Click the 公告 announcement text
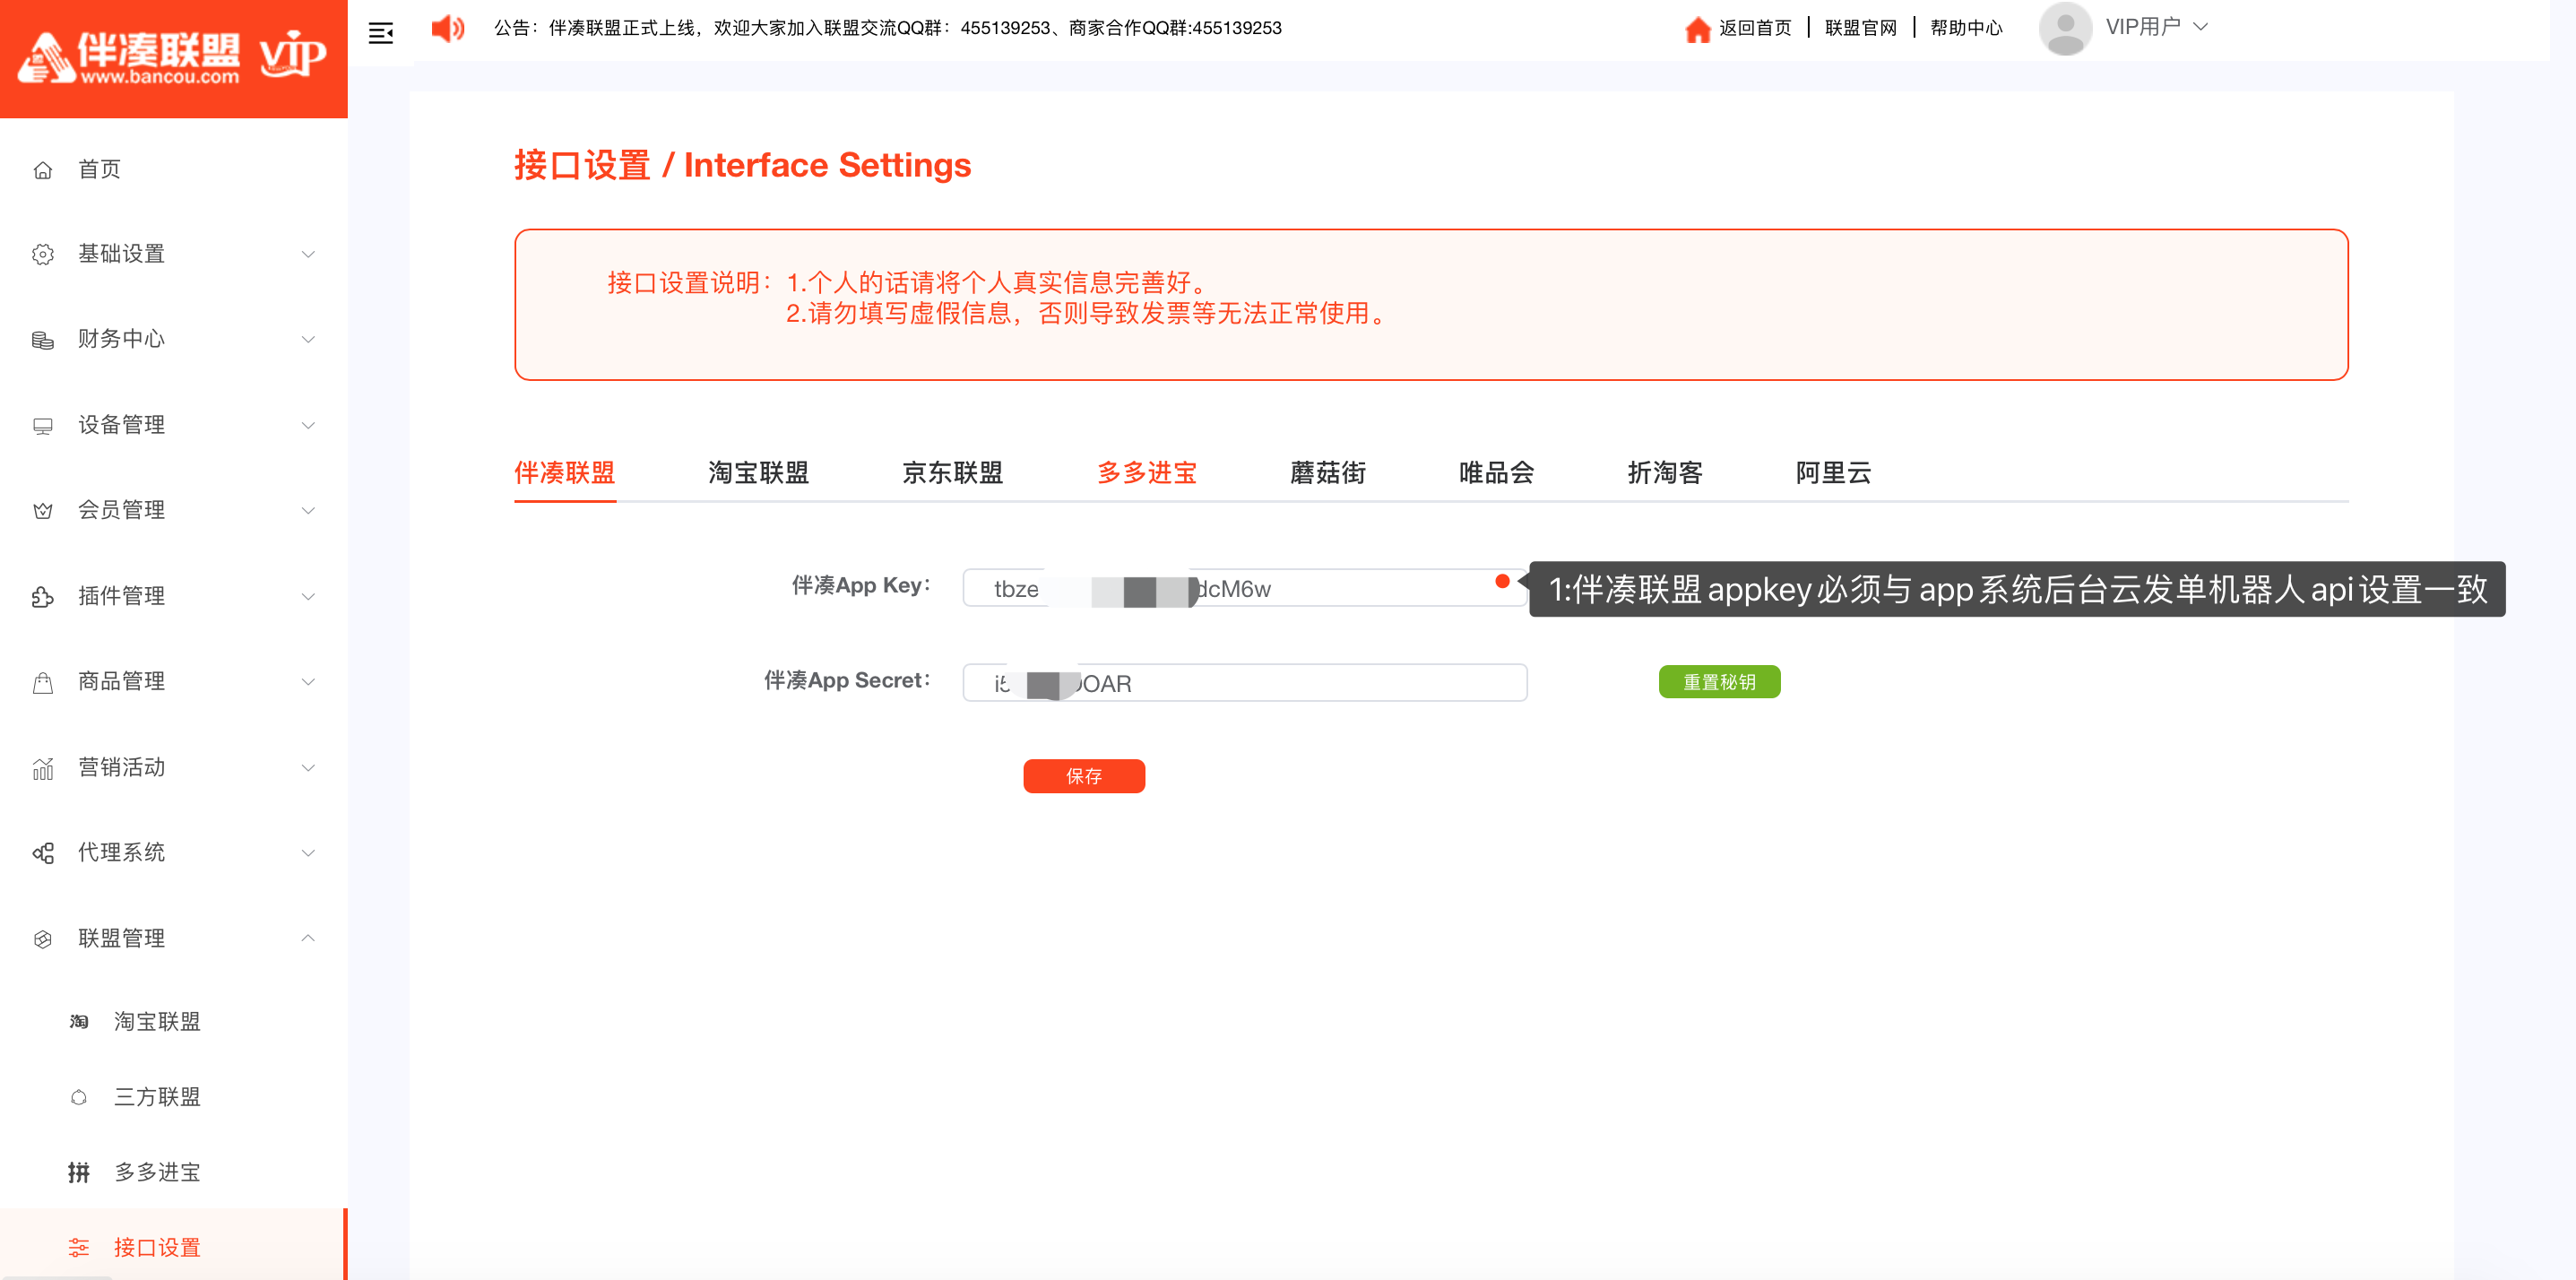The height and width of the screenshot is (1280, 2576). [x=888, y=28]
